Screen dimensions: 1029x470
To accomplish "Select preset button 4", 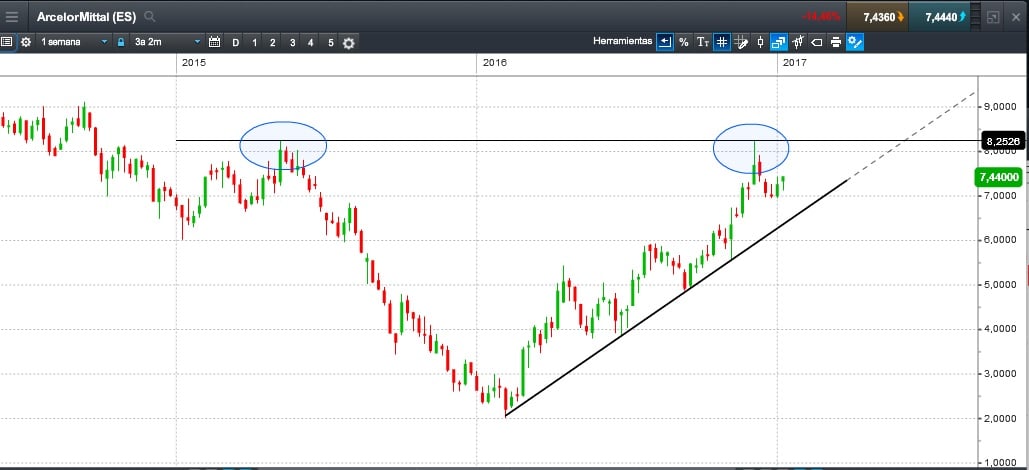I will (311, 43).
